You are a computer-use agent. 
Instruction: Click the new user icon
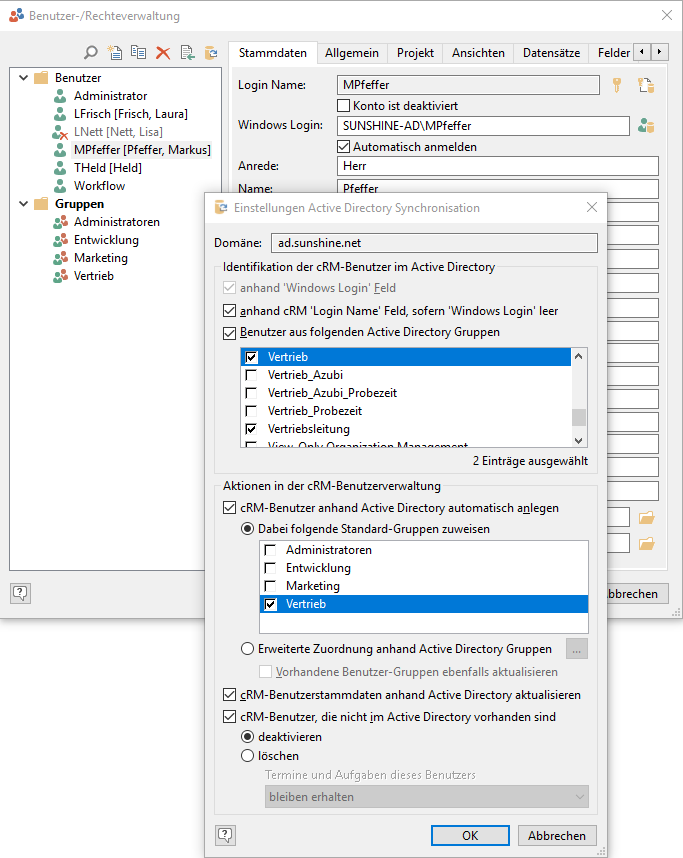pyautogui.click(x=115, y=53)
